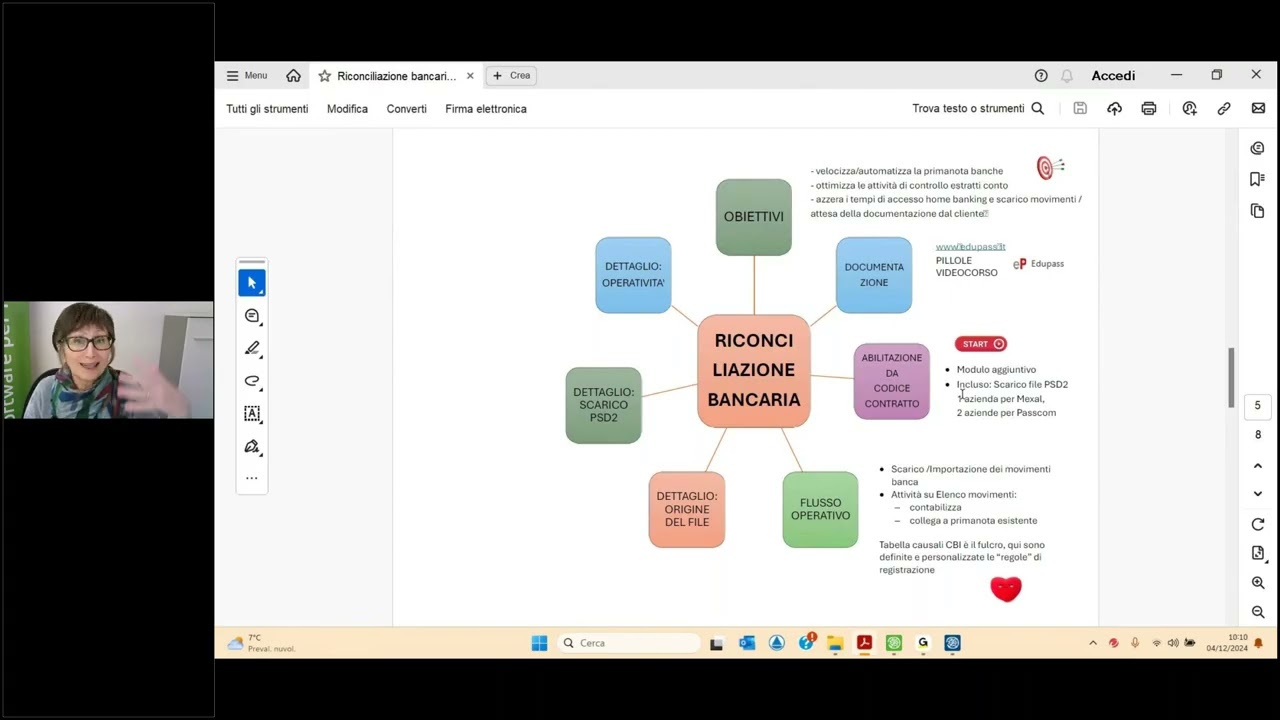The width and height of the screenshot is (1280, 720).
Task: Zoom in on the document
Action: pyautogui.click(x=1258, y=583)
